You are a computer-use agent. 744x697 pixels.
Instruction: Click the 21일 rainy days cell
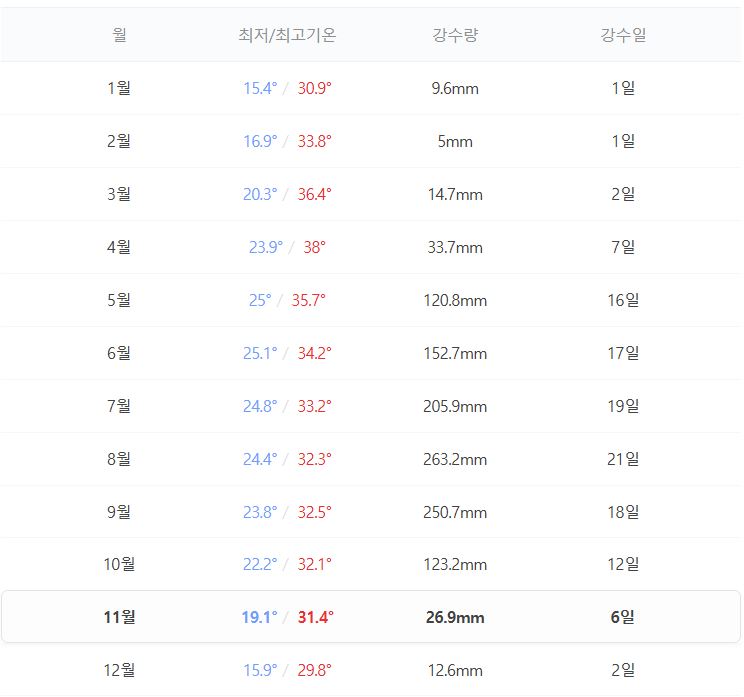(x=623, y=460)
